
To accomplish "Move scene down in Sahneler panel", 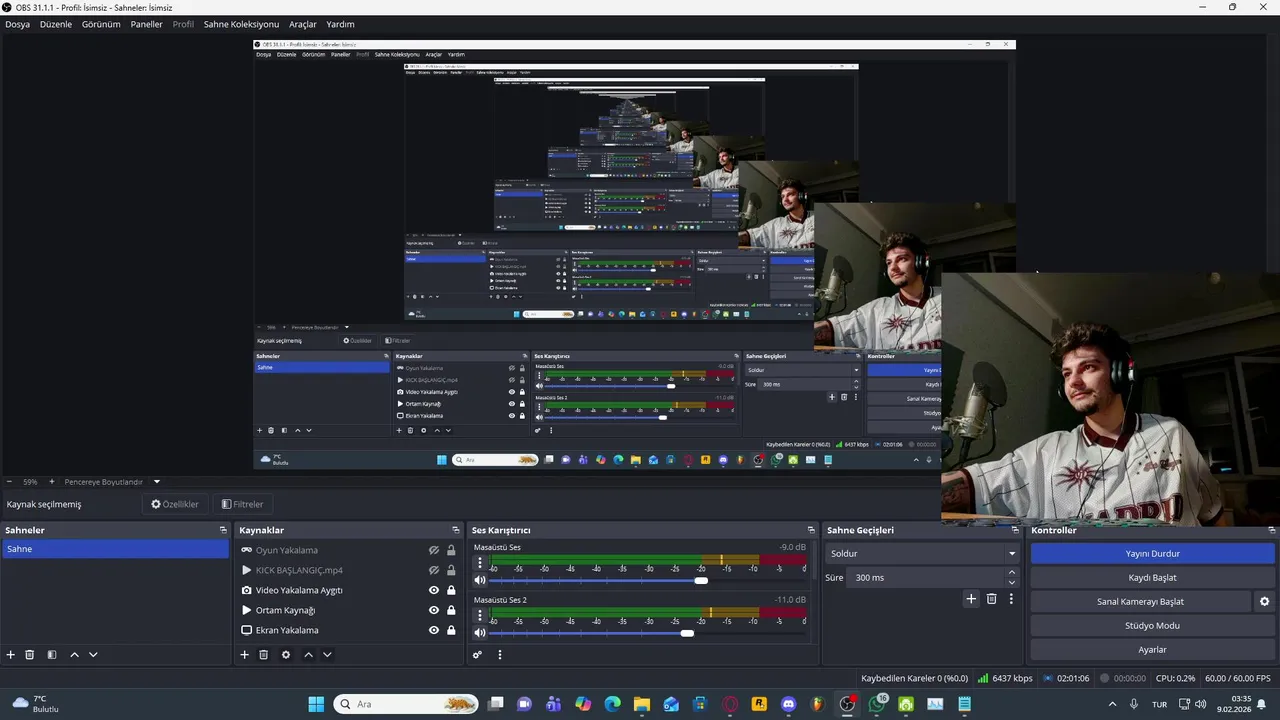I will [93, 655].
